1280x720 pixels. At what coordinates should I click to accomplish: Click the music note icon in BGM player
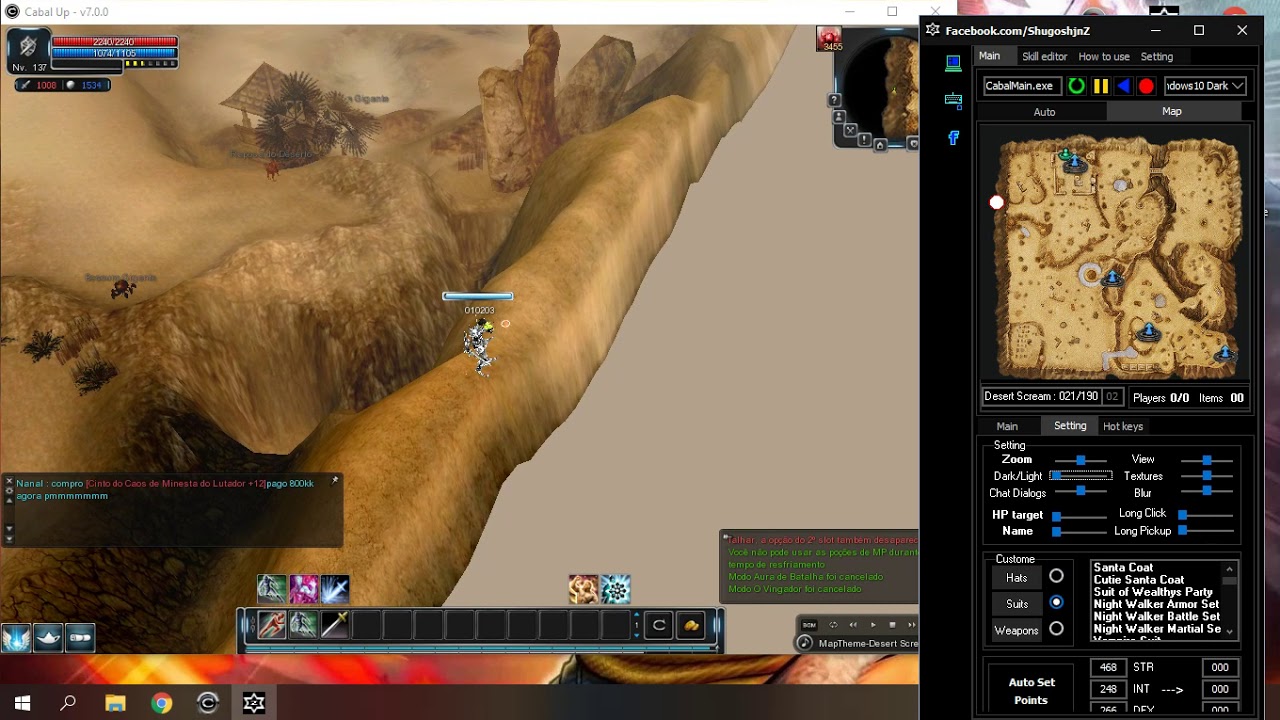click(x=806, y=643)
